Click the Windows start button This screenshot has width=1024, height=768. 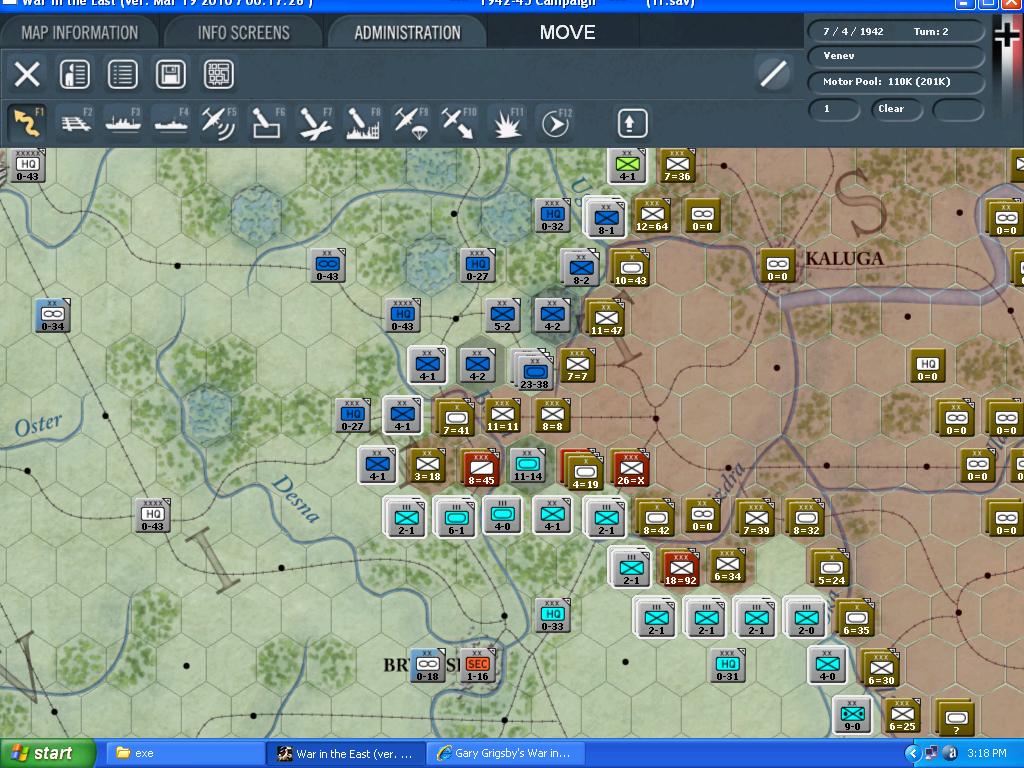47,754
